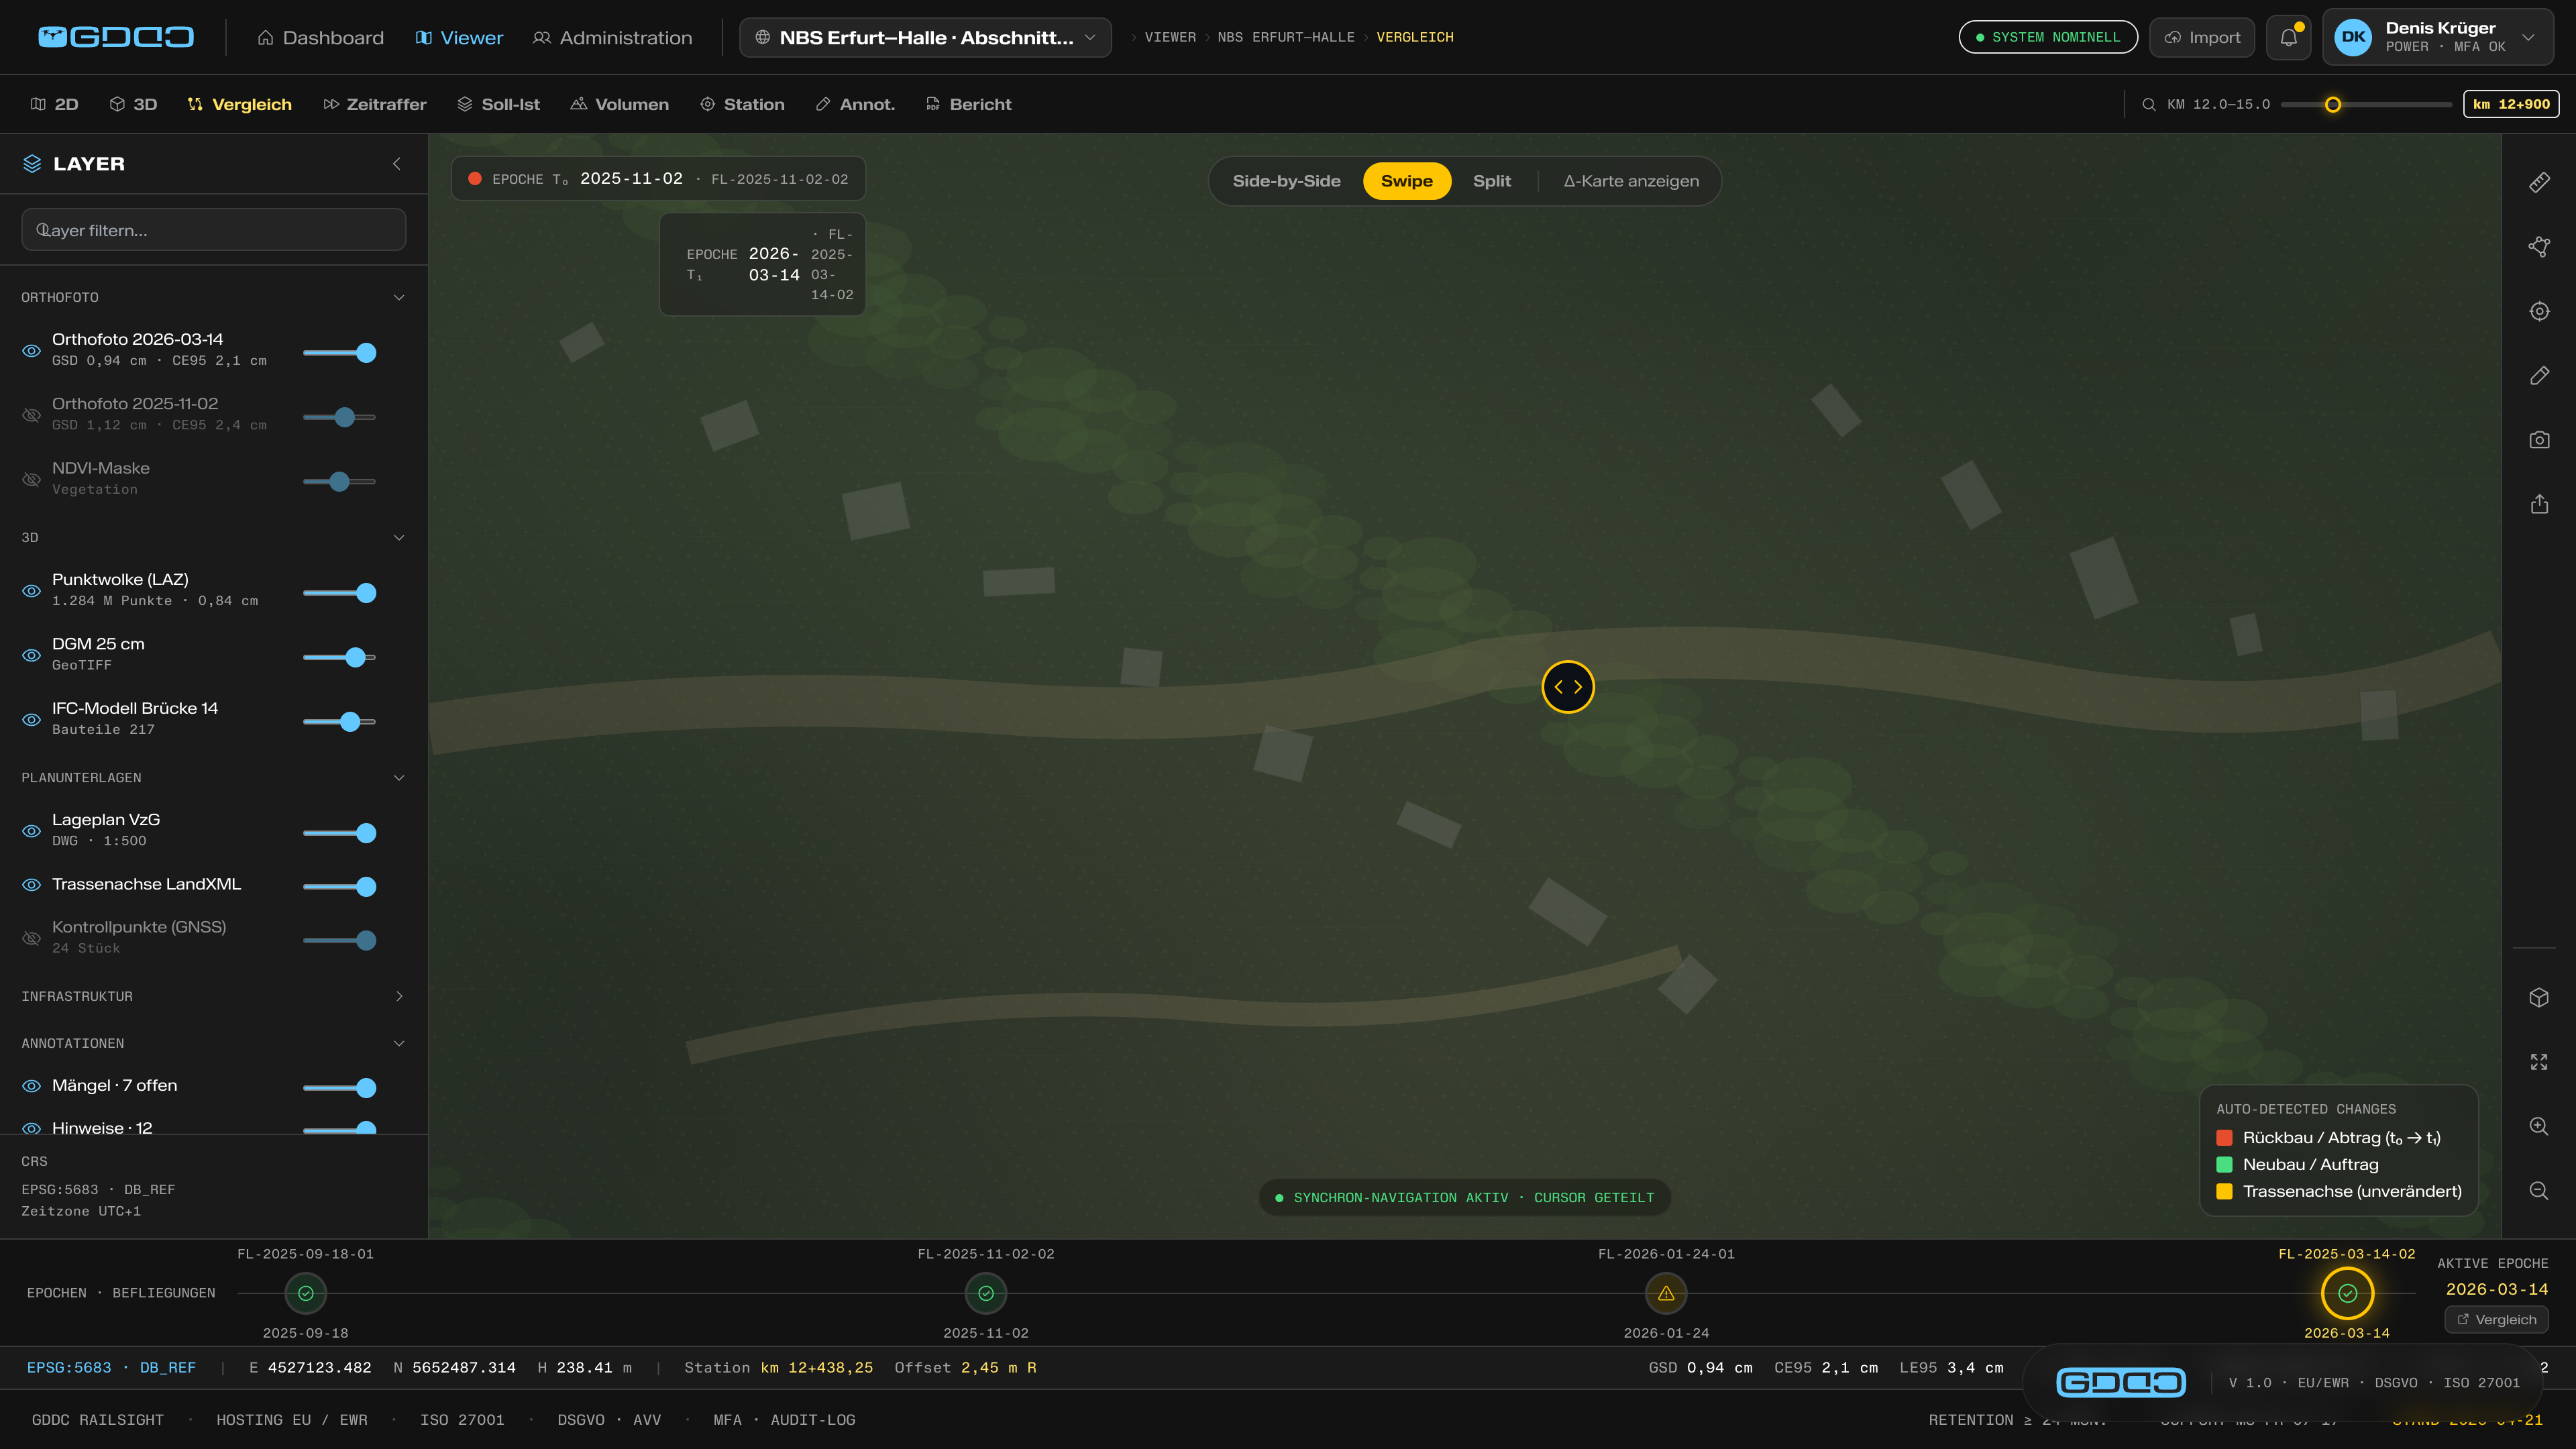Open the Dashboard page

(x=321, y=38)
